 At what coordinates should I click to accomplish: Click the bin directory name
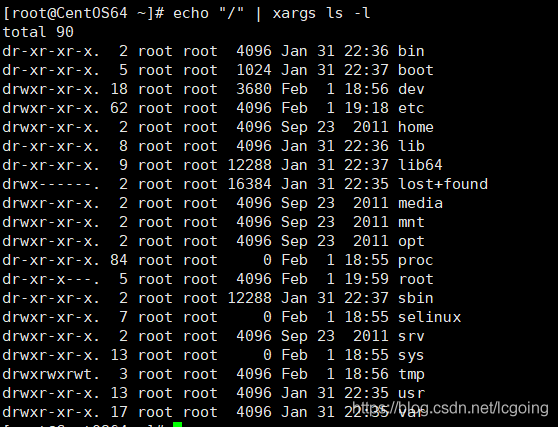point(411,51)
